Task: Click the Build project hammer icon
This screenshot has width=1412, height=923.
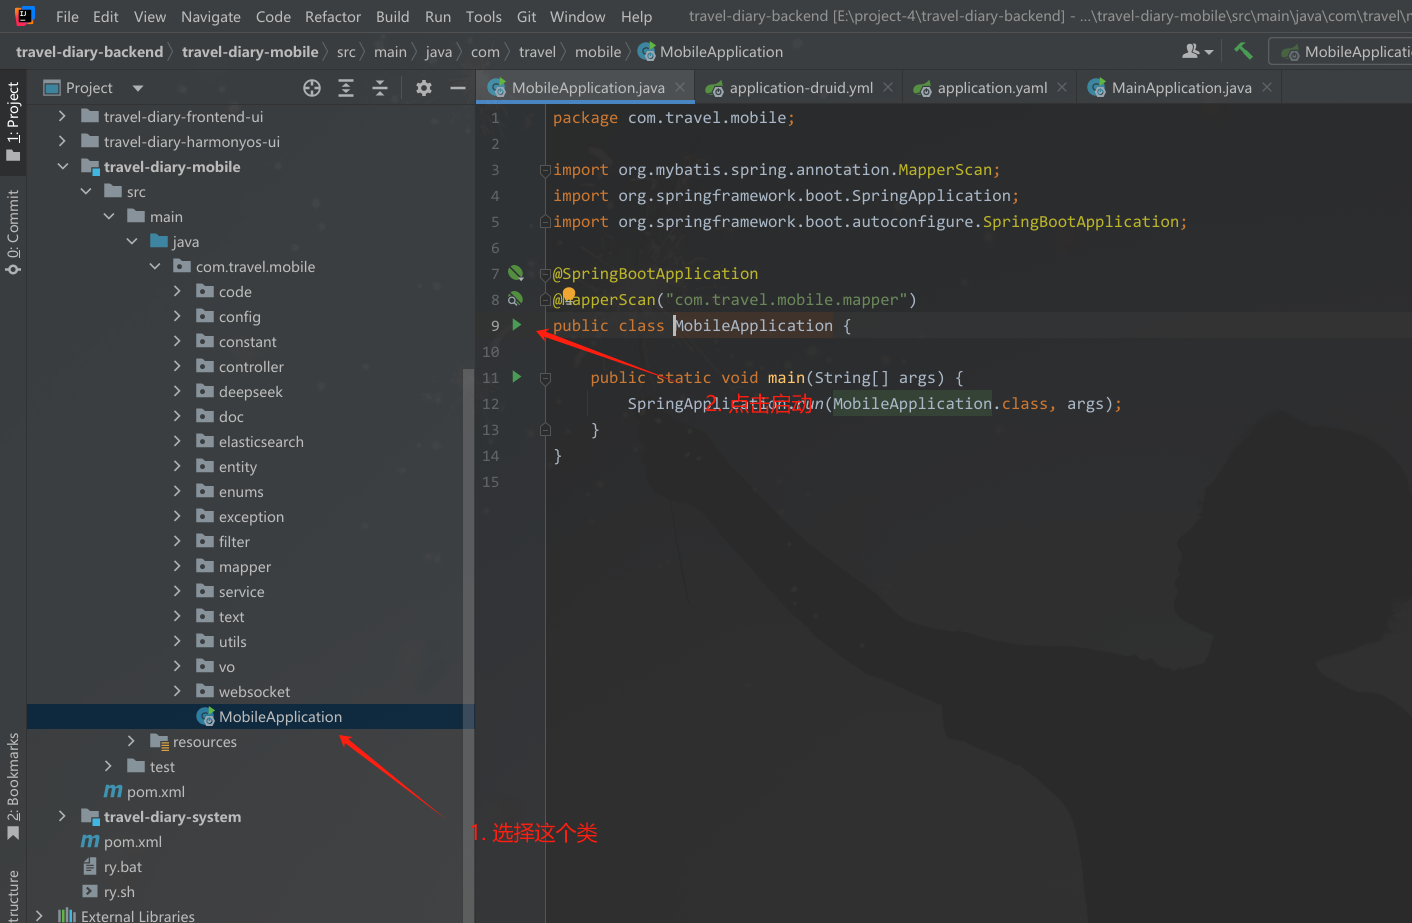Action: pos(1243,51)
